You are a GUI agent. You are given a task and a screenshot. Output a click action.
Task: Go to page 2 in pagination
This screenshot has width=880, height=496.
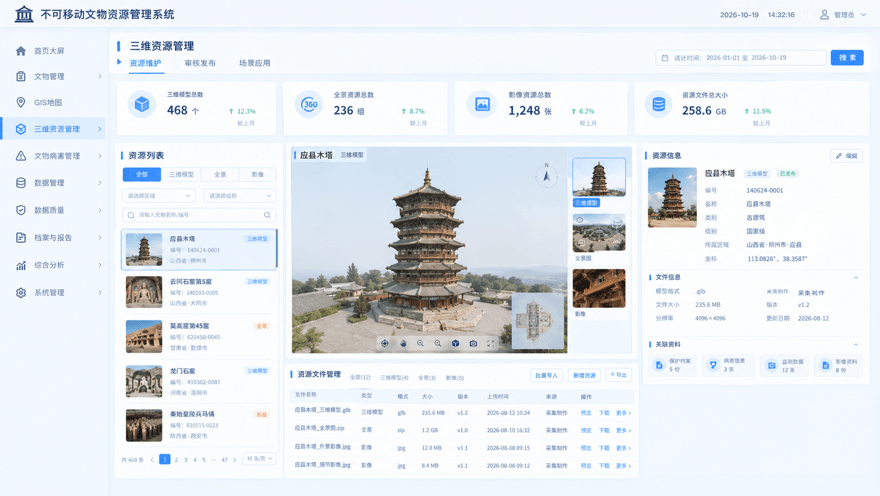(176, 460)
